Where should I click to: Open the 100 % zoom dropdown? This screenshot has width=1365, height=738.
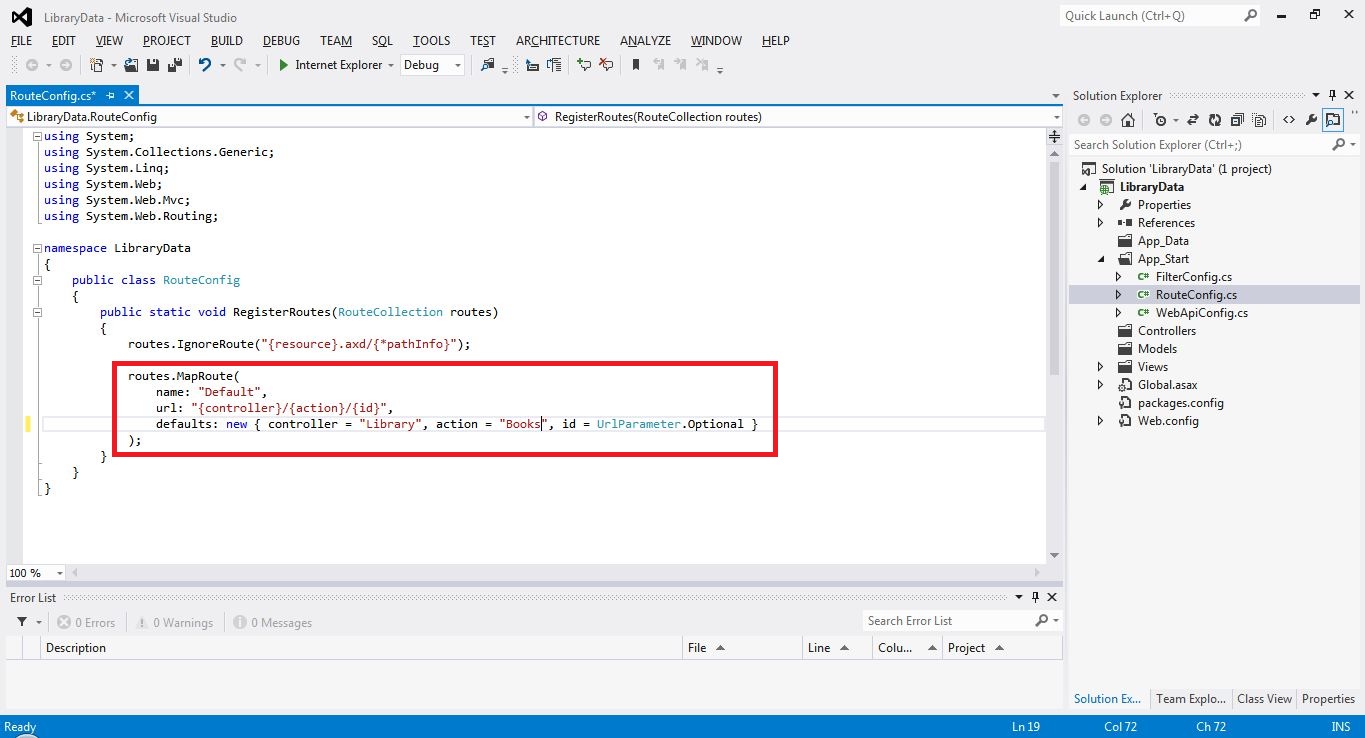(60, 573)
